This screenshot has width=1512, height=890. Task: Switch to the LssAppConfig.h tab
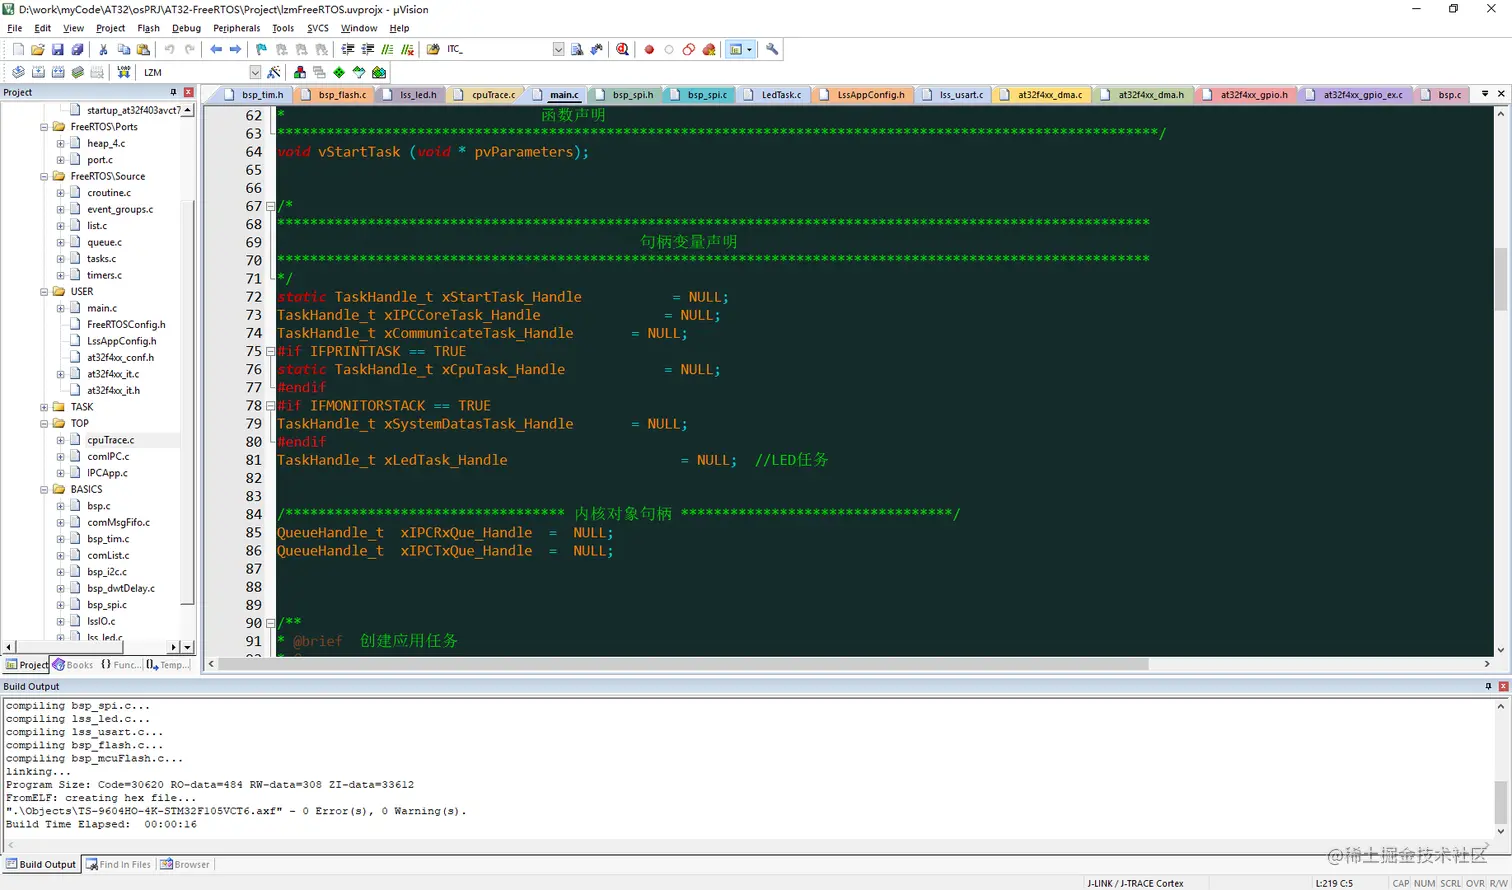click(861, 95)
